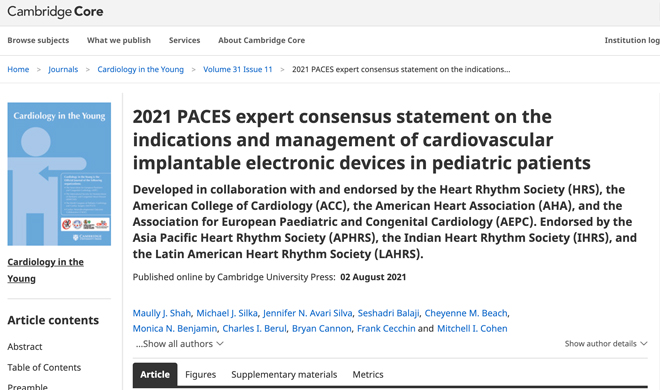
Task: Open Browse subjects menu
Action: coord(38,40)
